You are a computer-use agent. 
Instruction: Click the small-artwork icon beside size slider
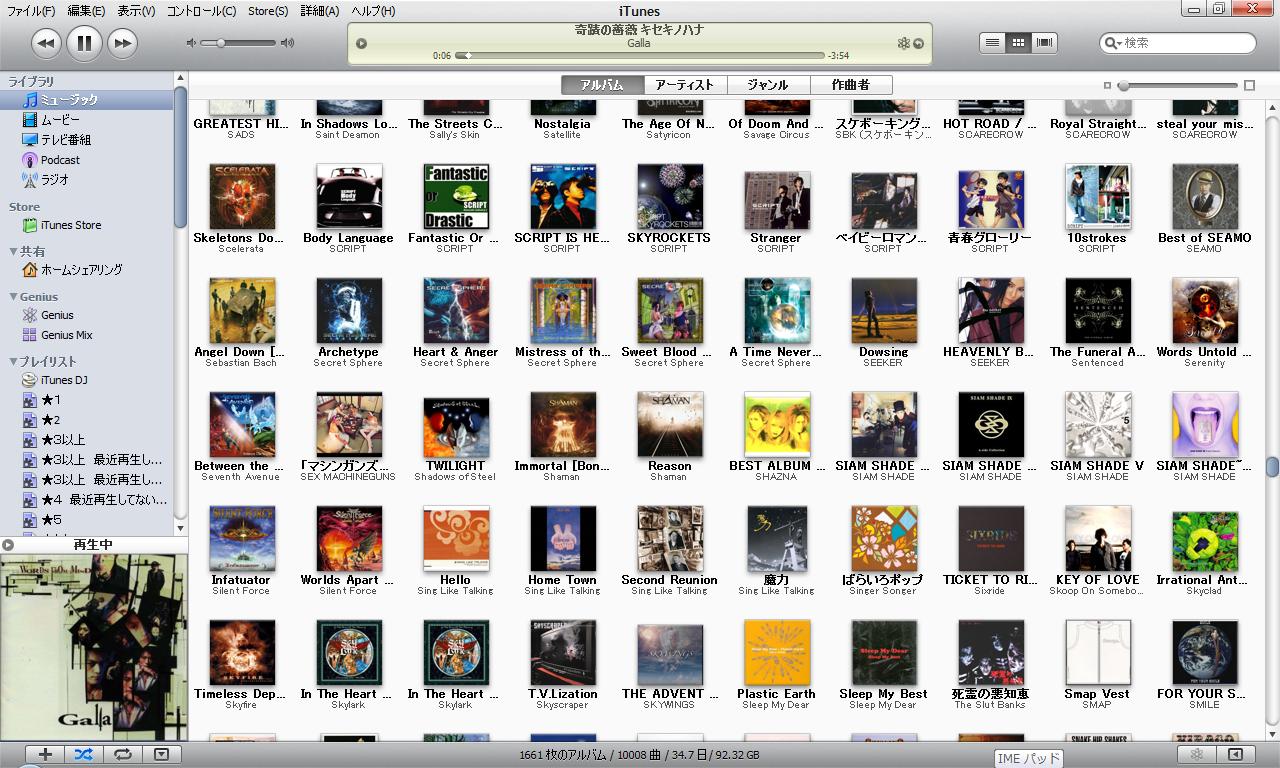[1107, 86]
